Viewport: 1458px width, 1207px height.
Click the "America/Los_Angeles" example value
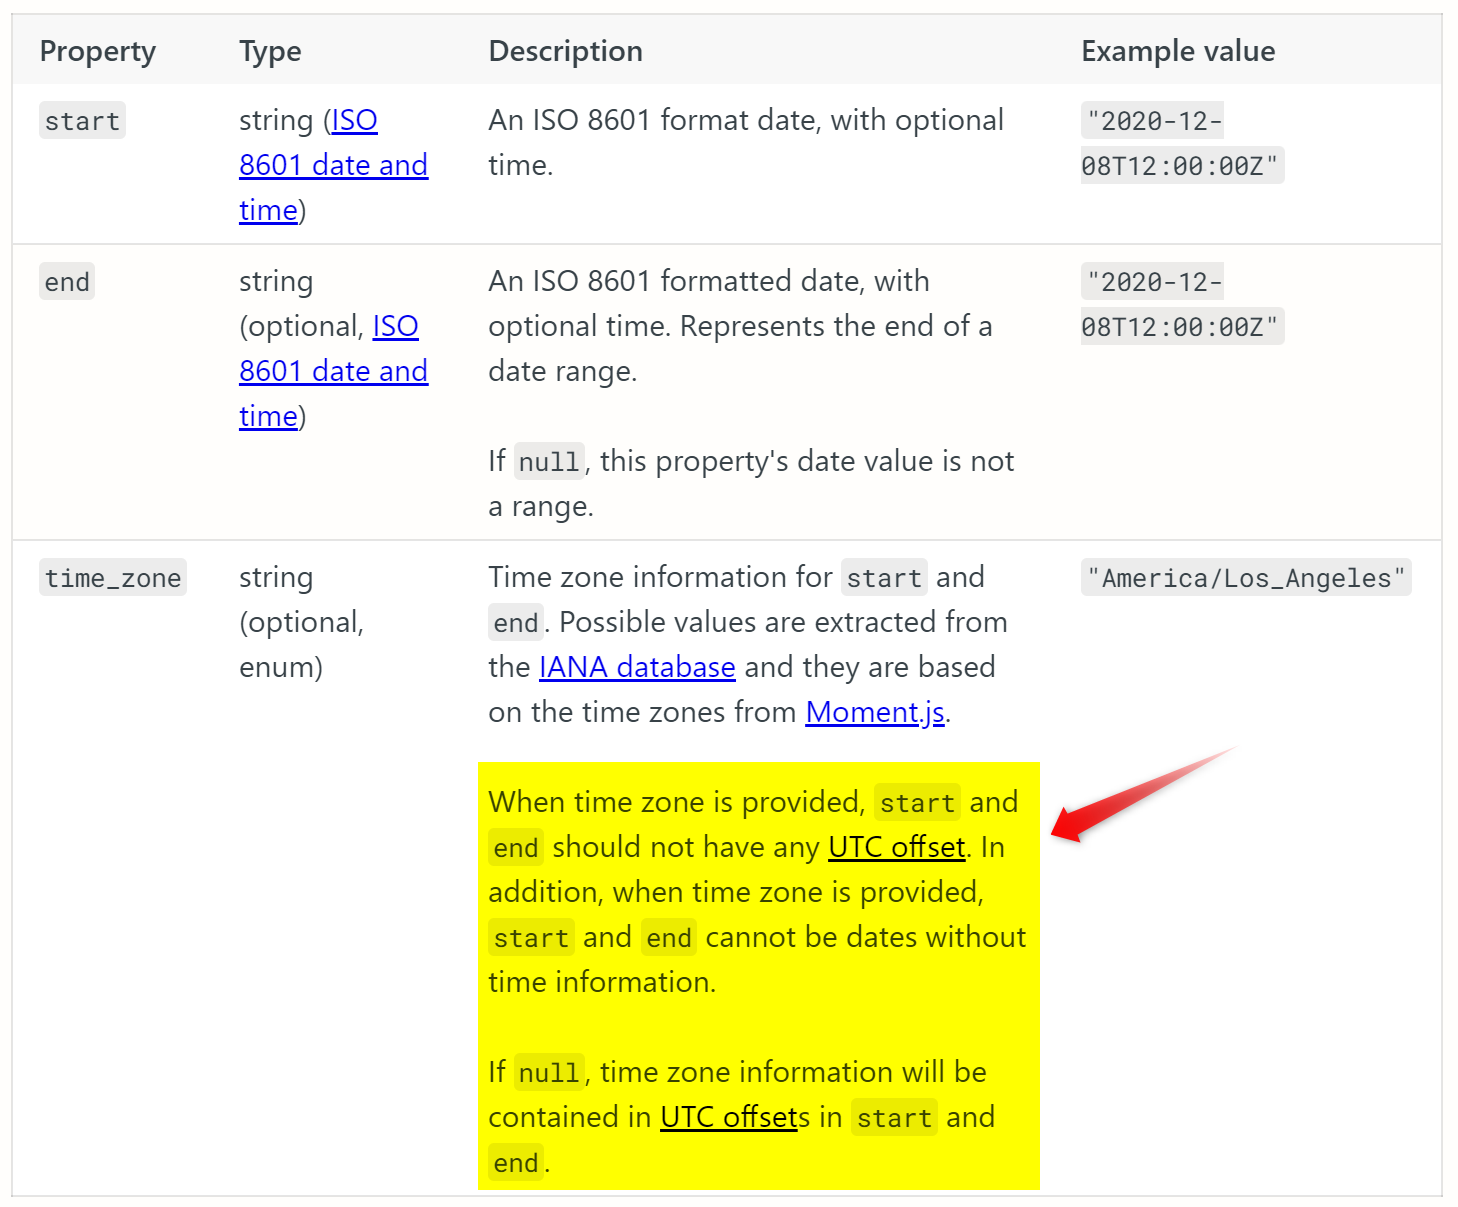click(1245, 578)
